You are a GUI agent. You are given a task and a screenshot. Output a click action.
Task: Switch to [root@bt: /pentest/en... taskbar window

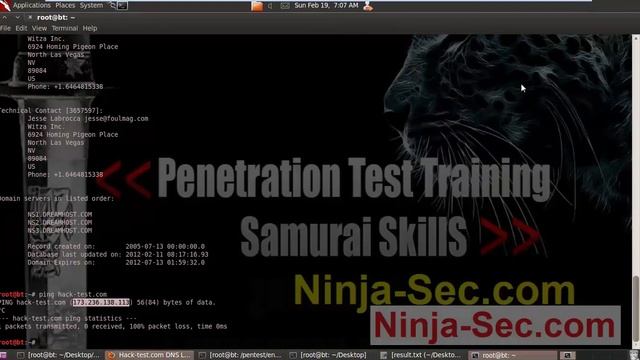click(x=240, y=355)
